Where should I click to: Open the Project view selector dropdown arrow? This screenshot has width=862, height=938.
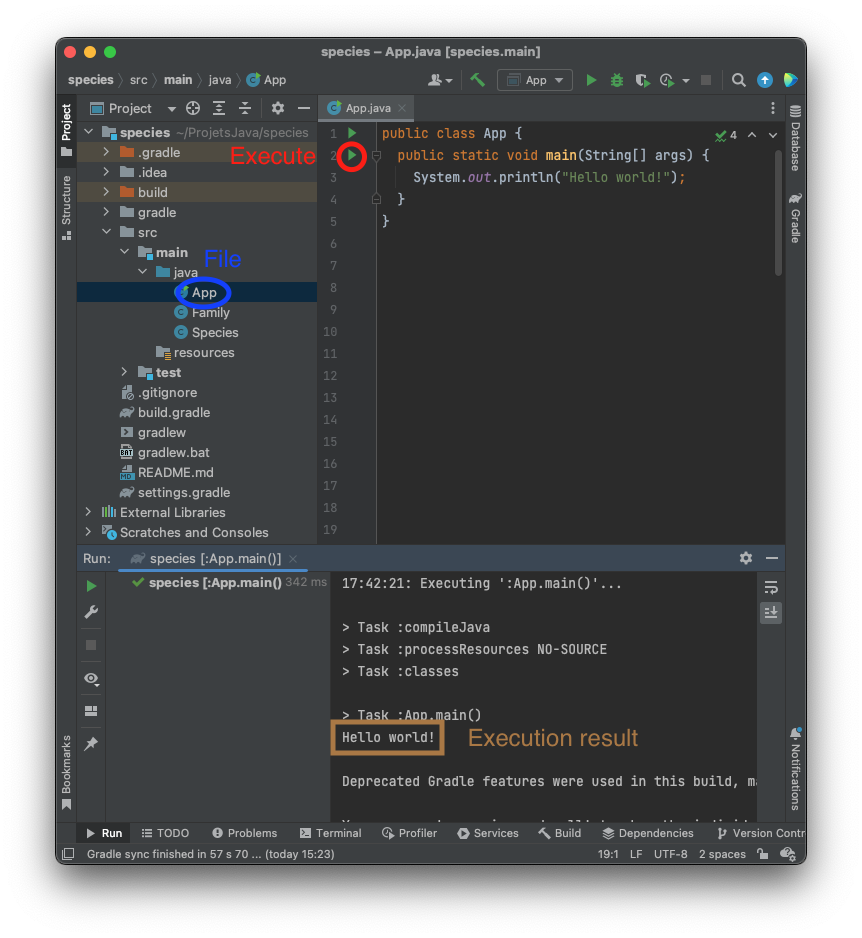click(172, 109)
